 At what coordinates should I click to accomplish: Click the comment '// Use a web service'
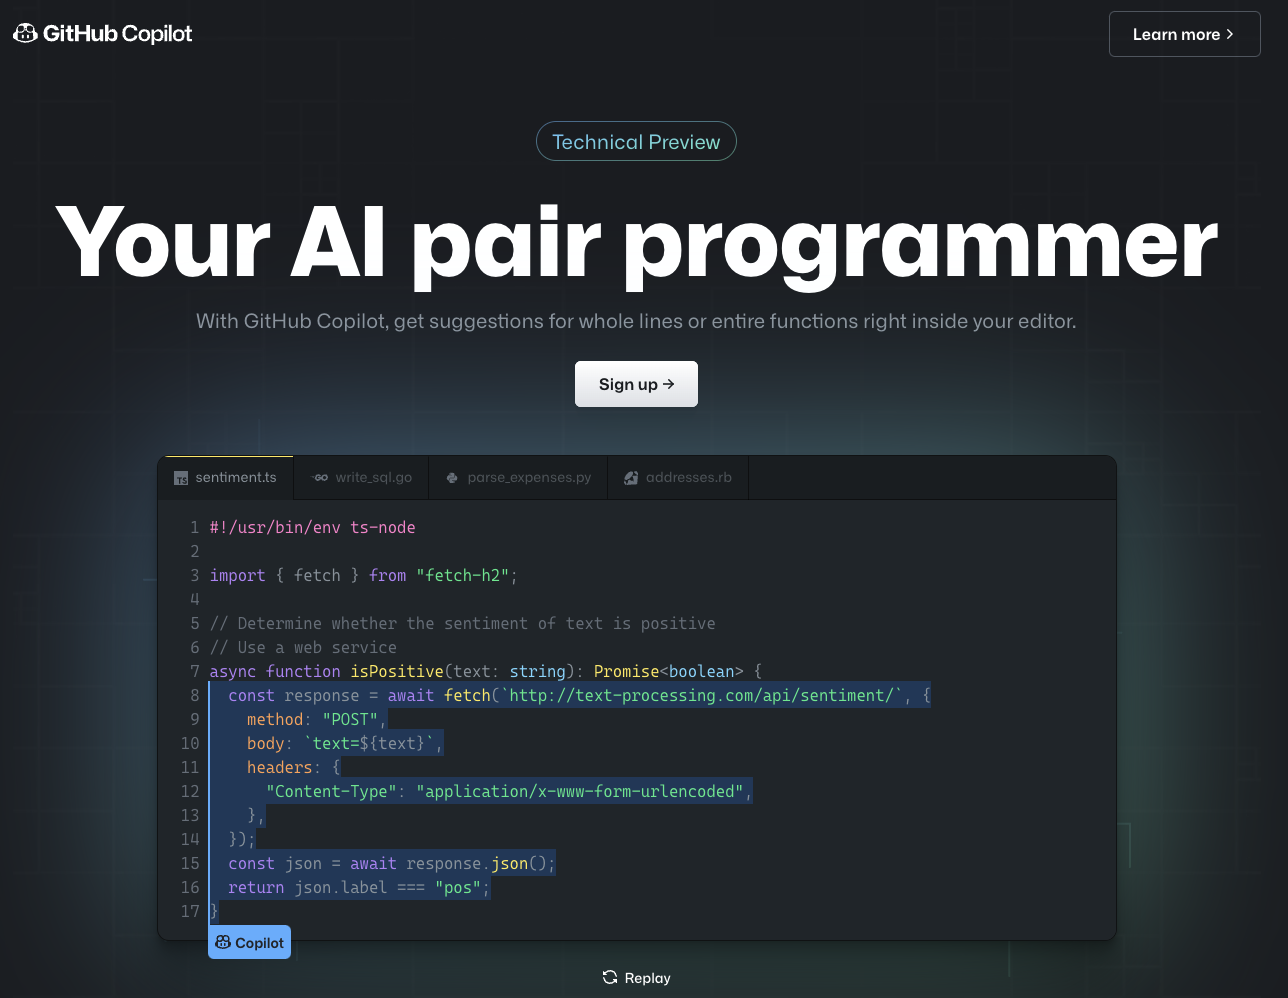click(303, 647)
